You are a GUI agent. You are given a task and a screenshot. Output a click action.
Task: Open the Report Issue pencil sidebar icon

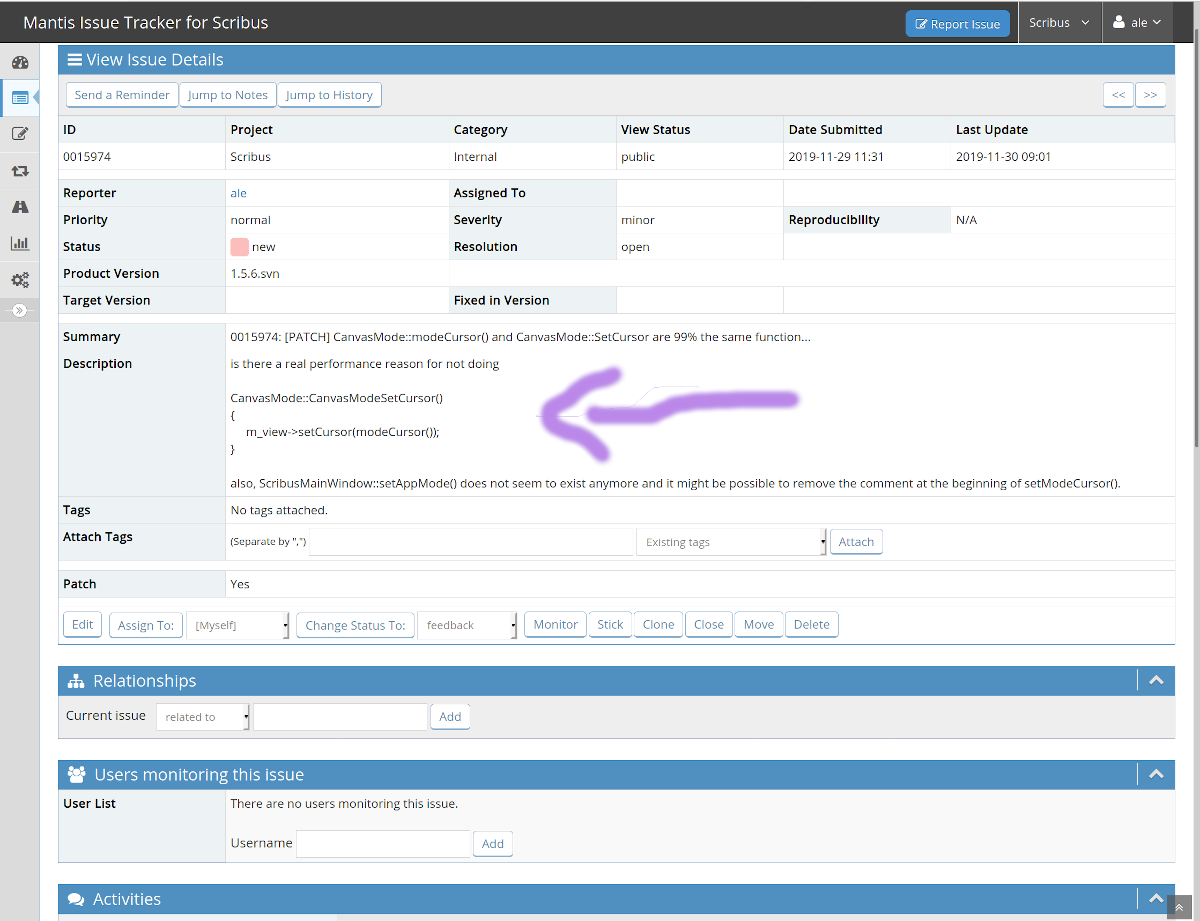(19, 134)
